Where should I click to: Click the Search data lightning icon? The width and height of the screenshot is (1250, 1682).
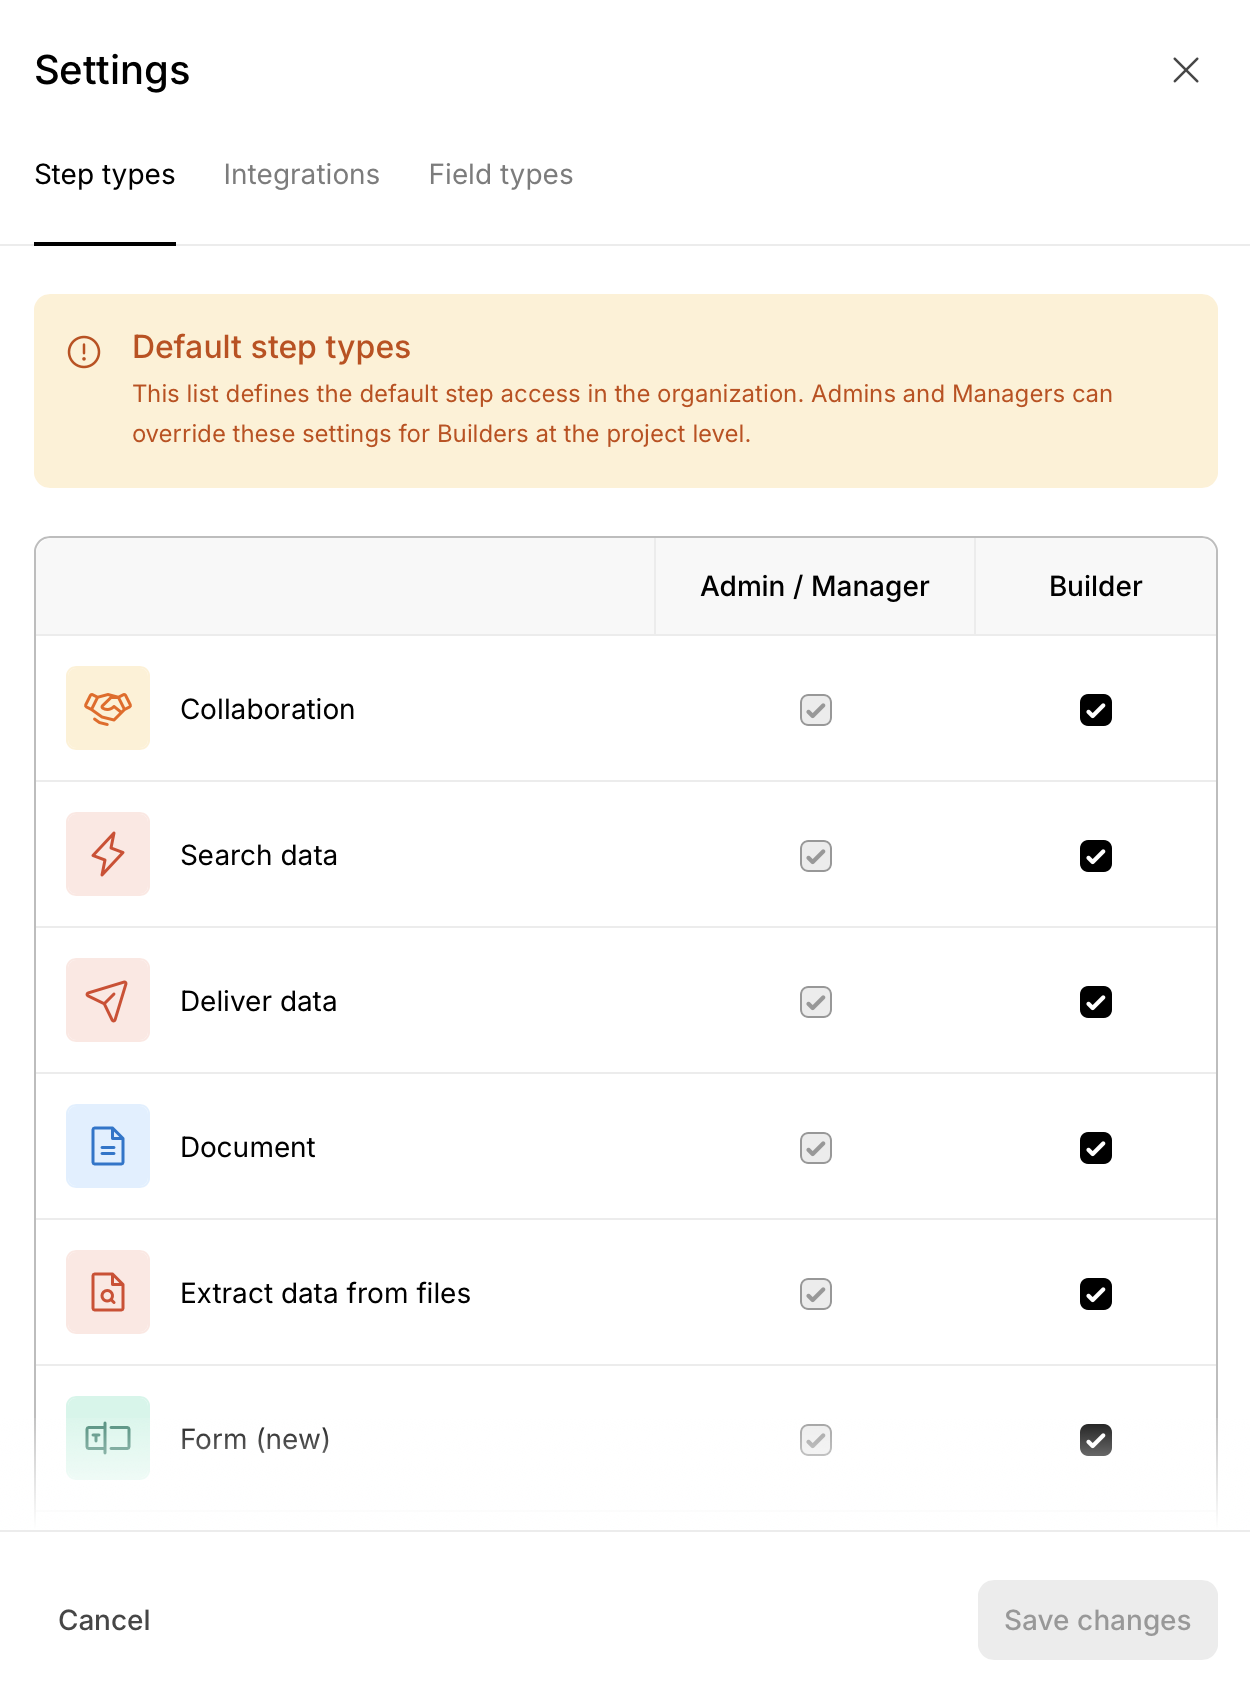click(108, 854)
